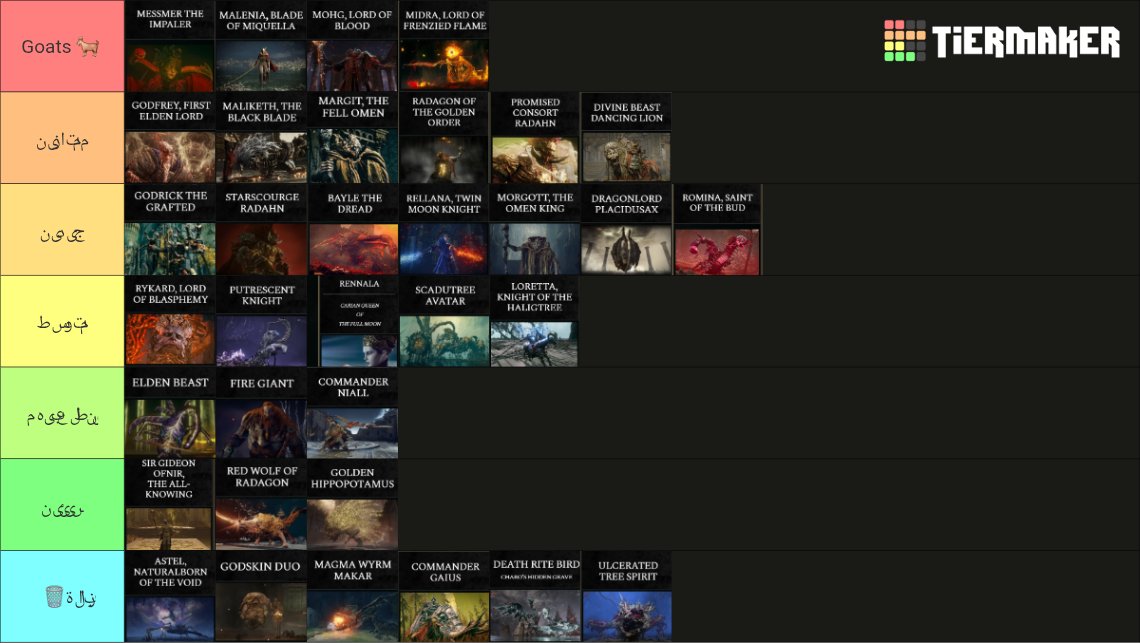1140x643 pixels.
Task: Click the Astel, Naturalborn of the Void card
Action: pos(170,596)
